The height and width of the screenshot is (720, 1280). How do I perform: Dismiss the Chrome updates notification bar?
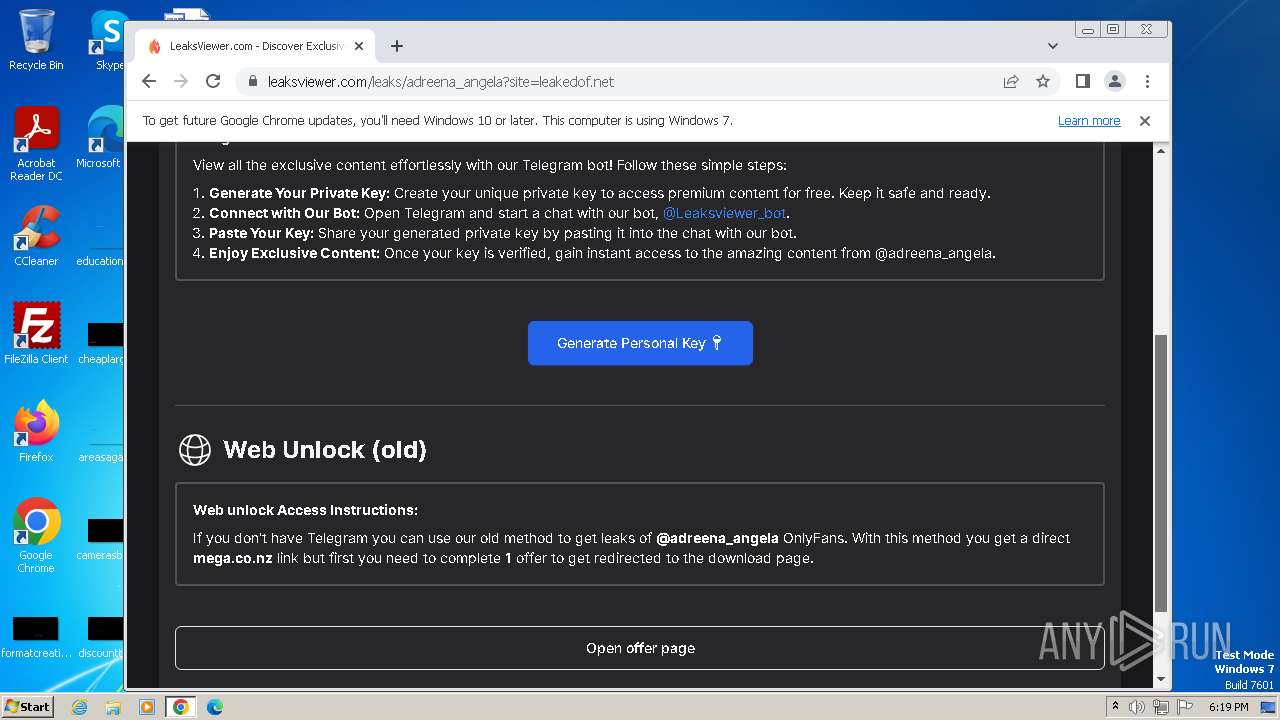pyautogui.click(x=1145, y=121)
